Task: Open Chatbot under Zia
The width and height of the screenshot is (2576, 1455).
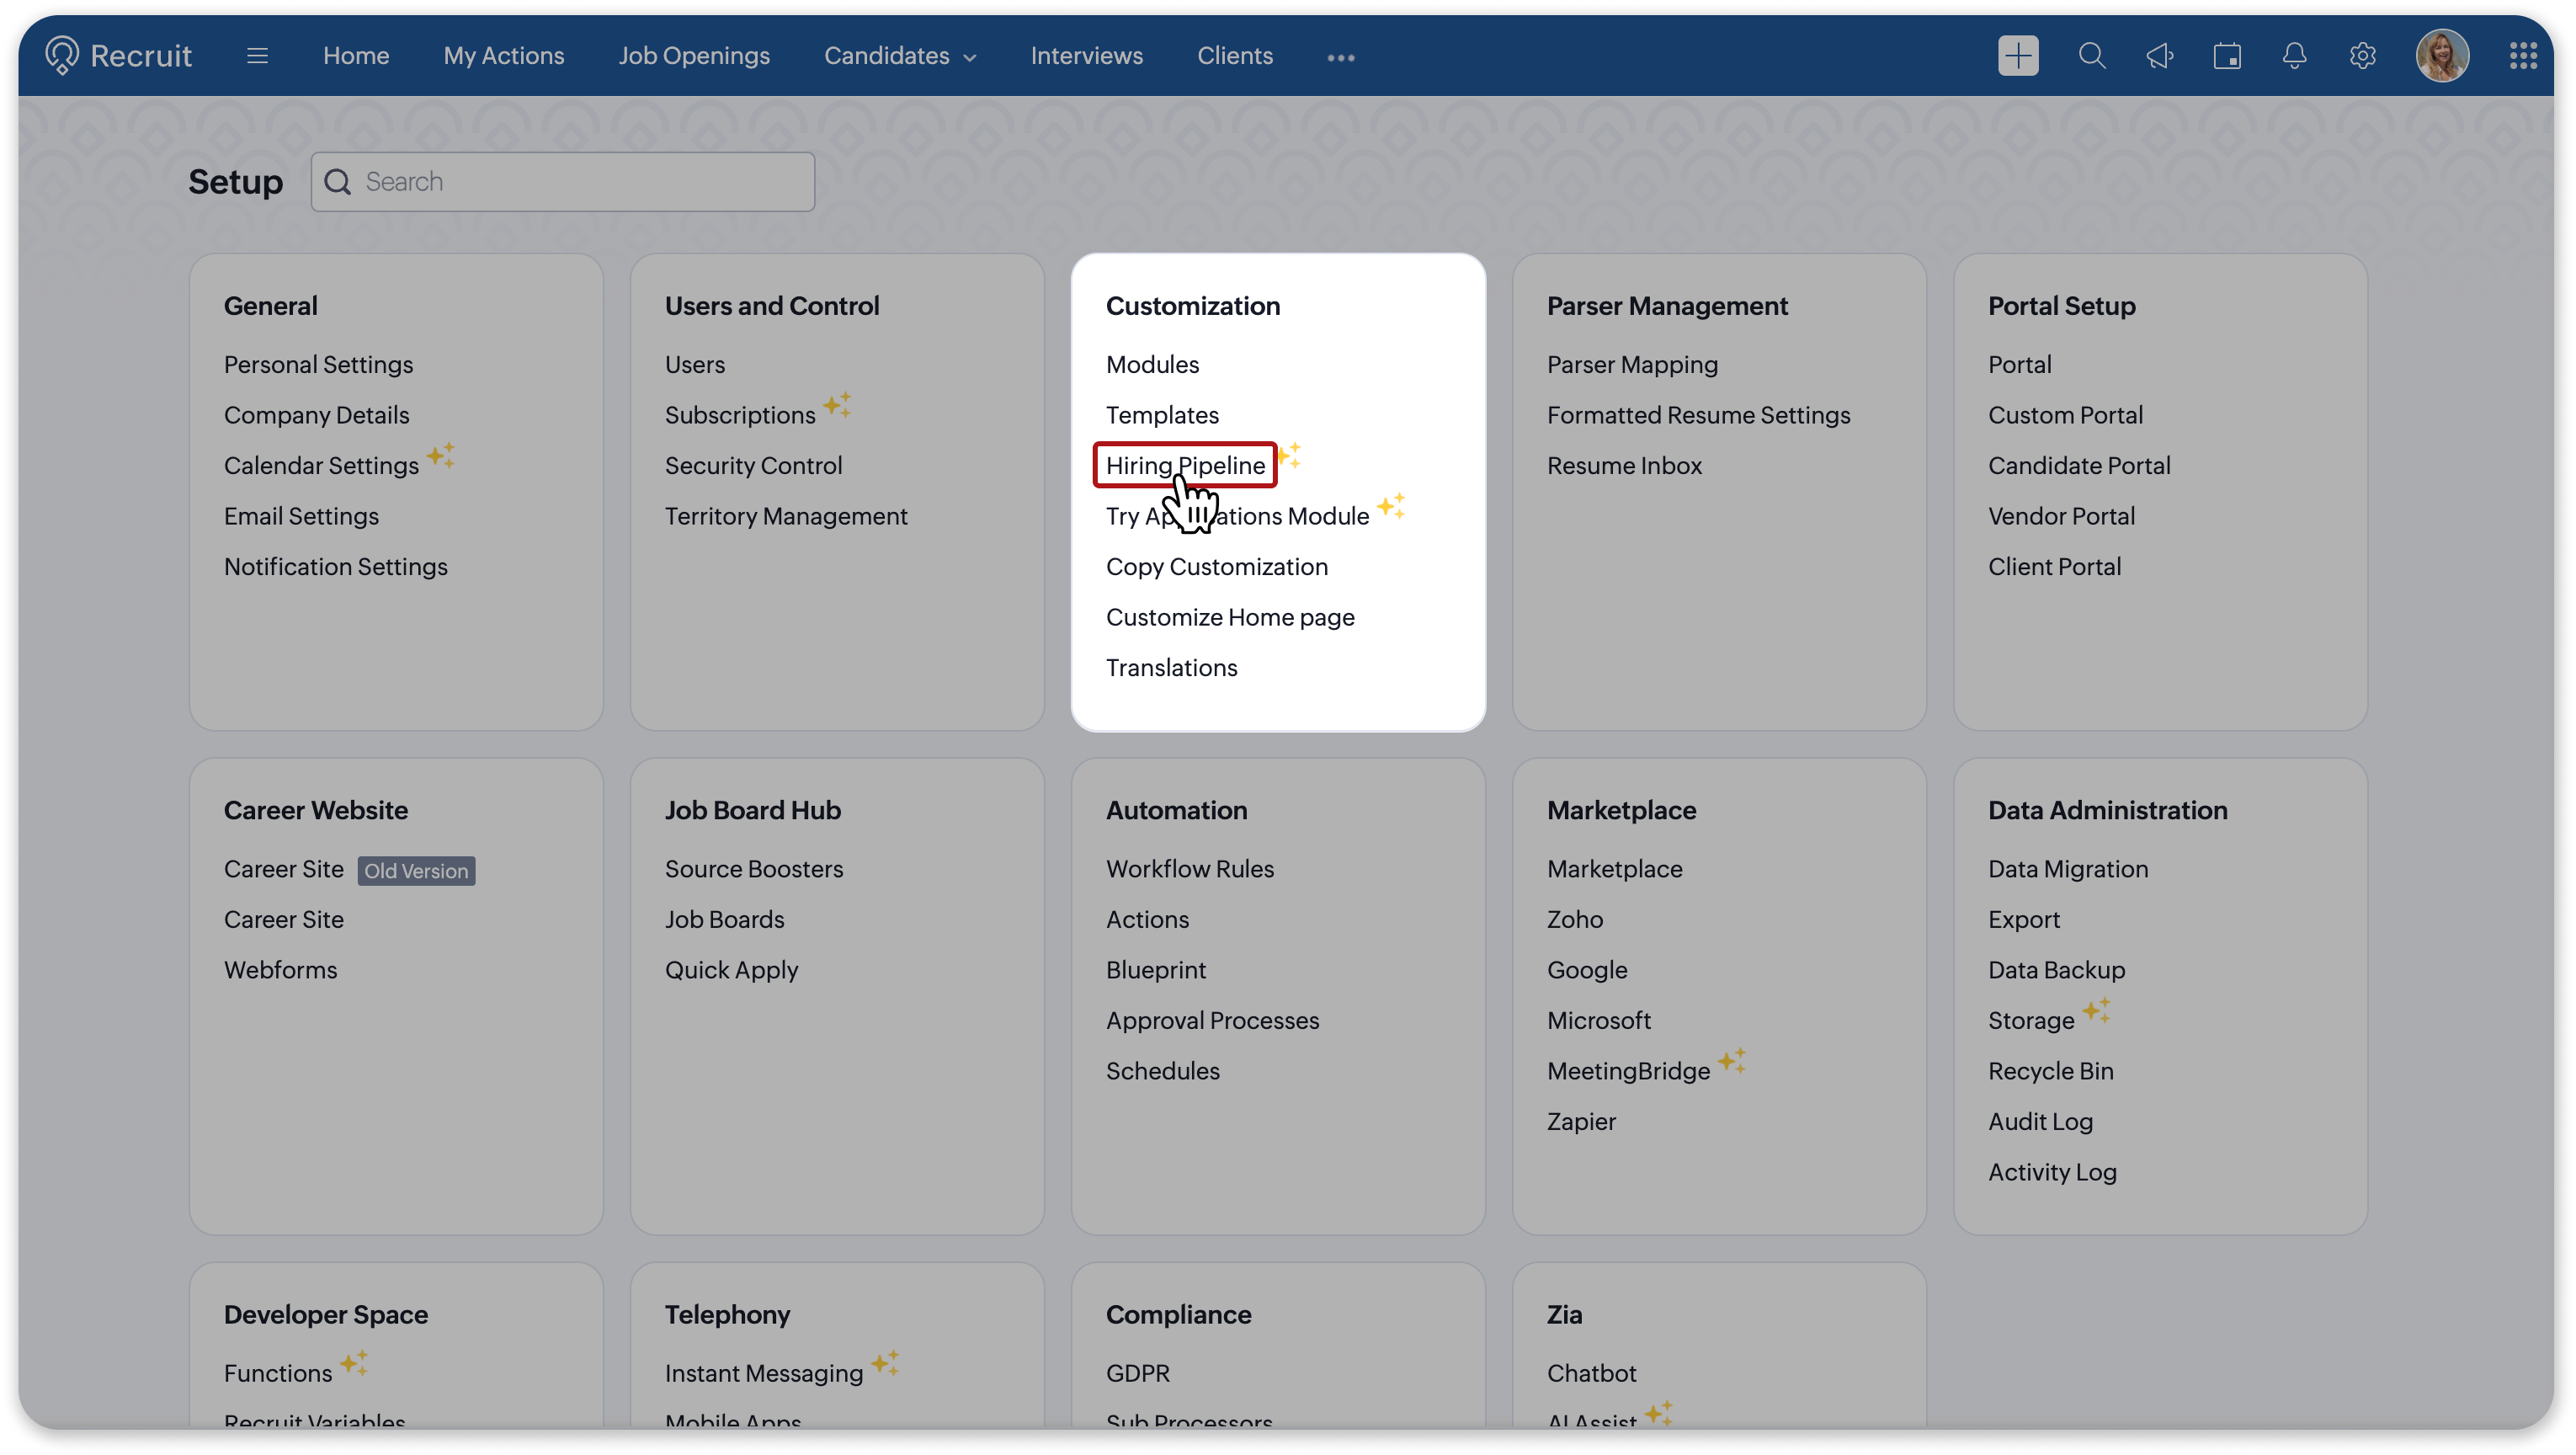Action: point(1591,1373)
